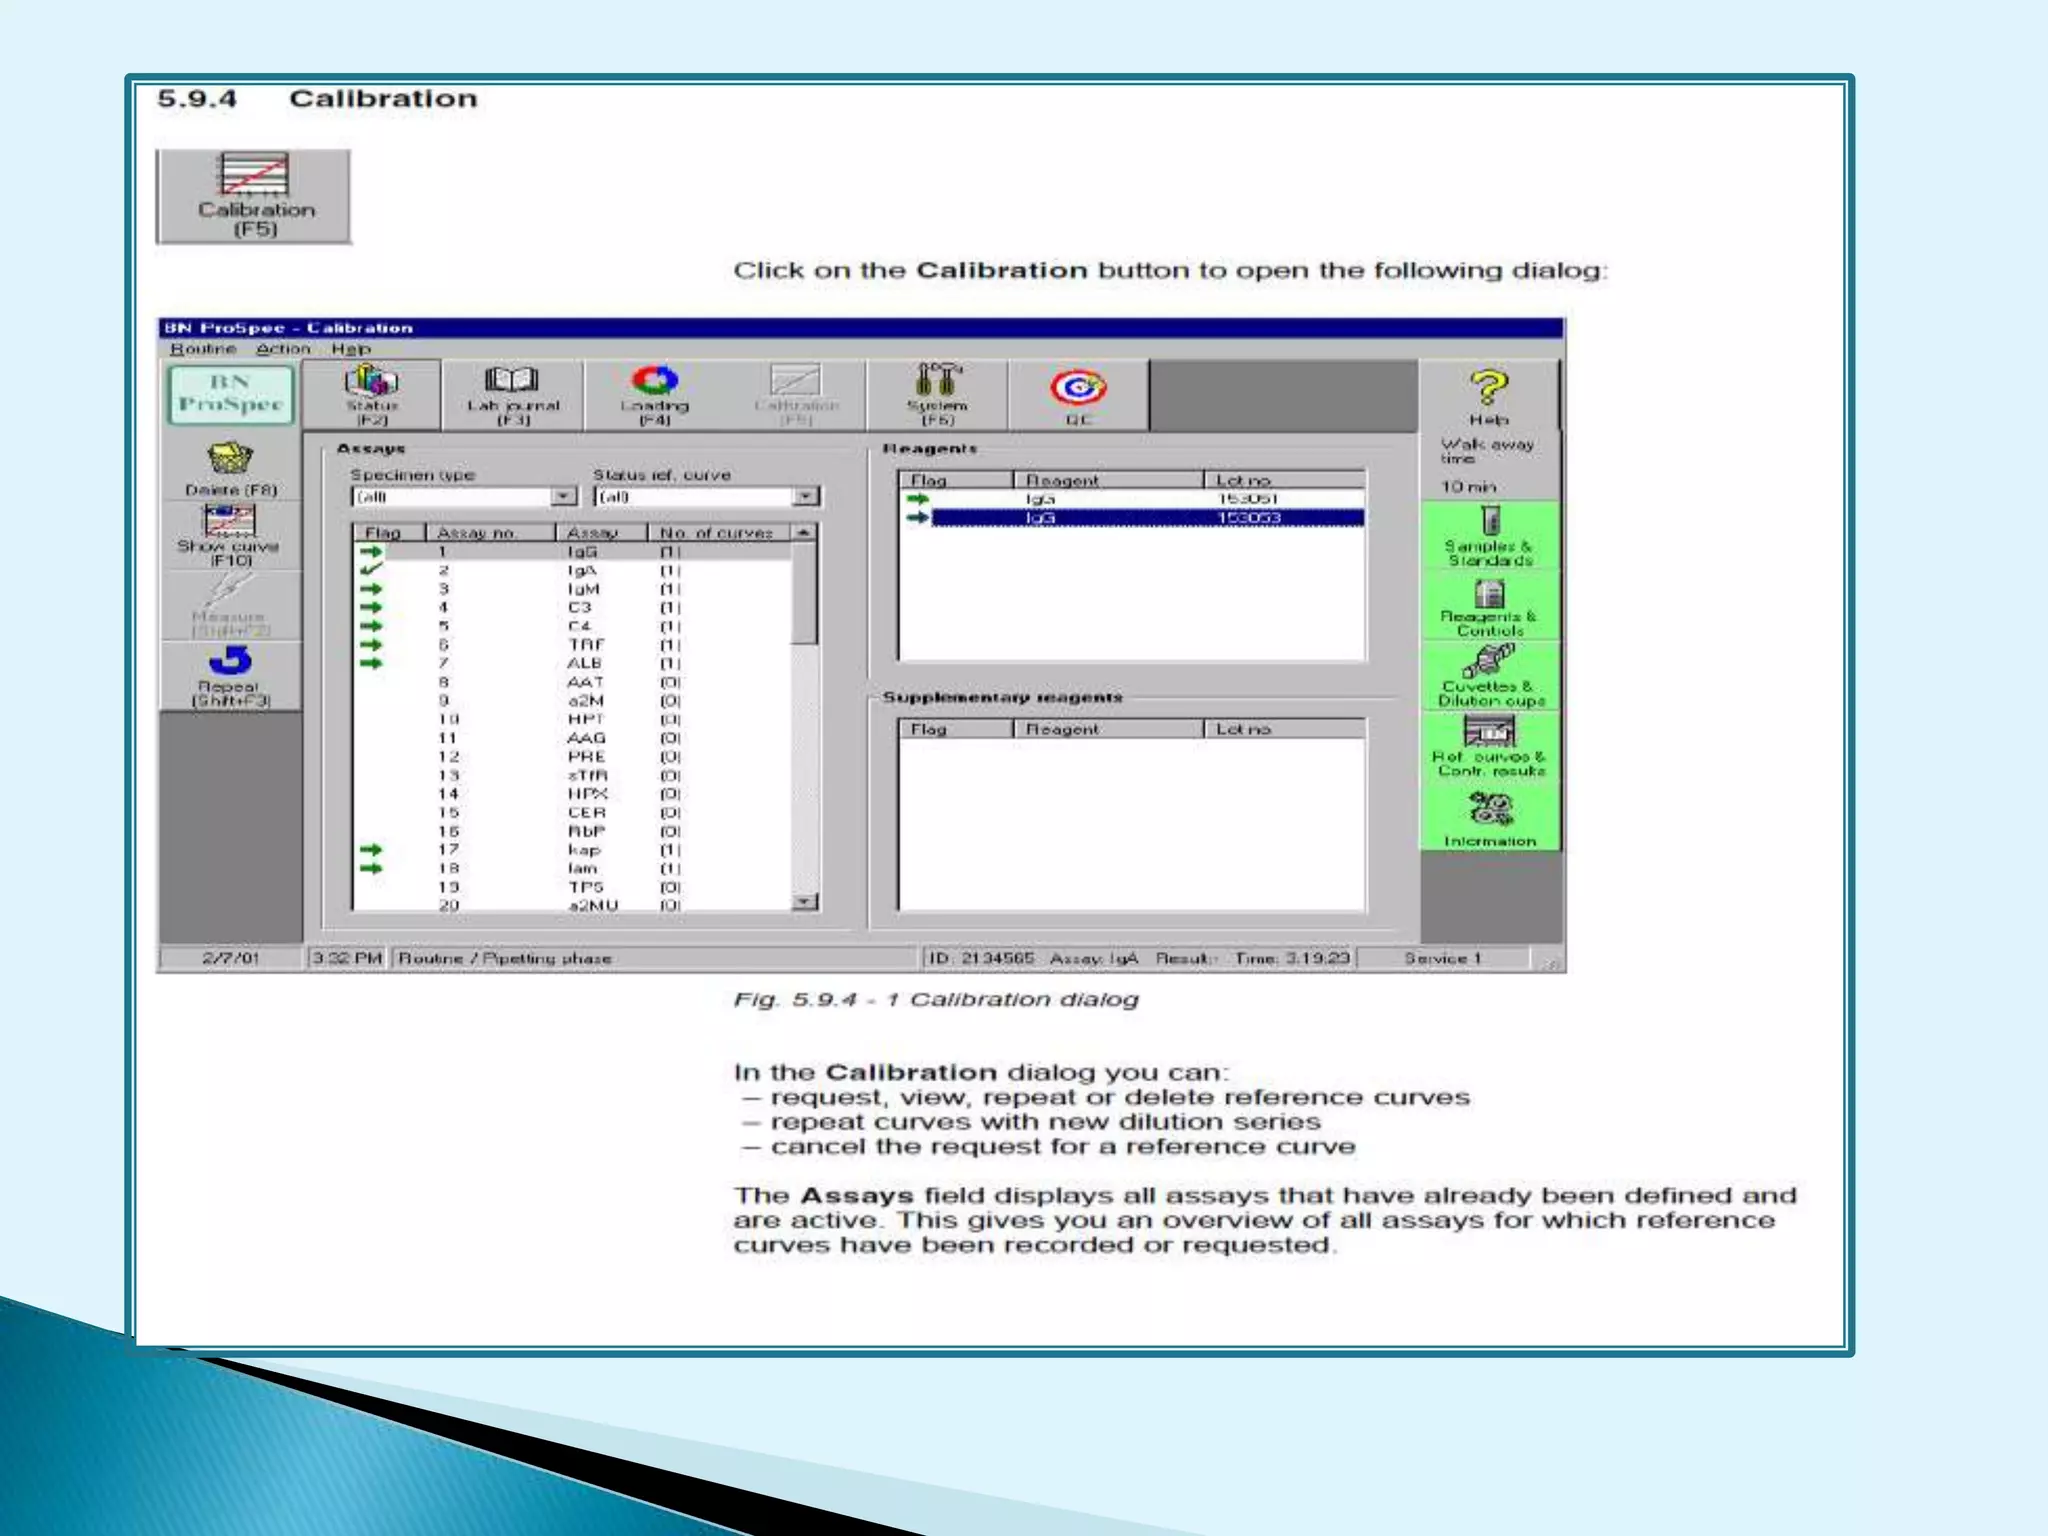Select the IgM assay row

(x=583, y=589)
